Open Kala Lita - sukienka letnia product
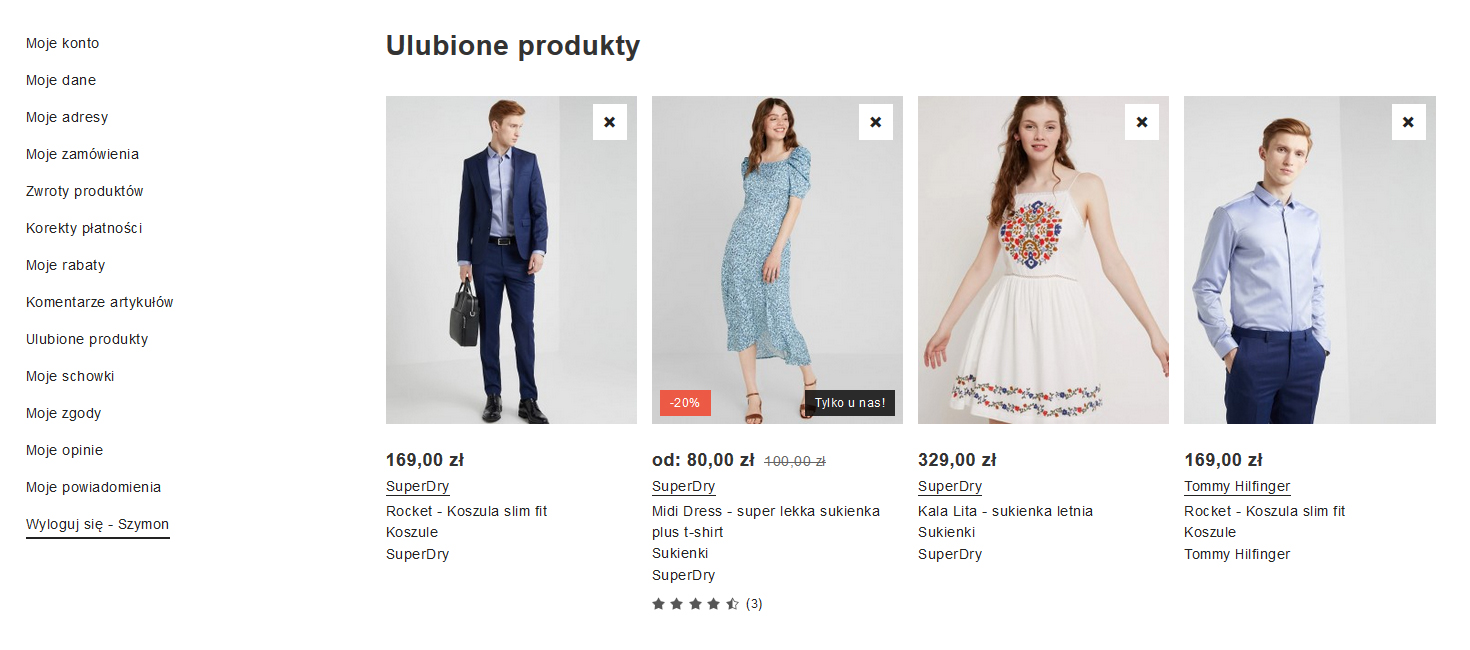1470x650 pixels. coord(1005,511)
